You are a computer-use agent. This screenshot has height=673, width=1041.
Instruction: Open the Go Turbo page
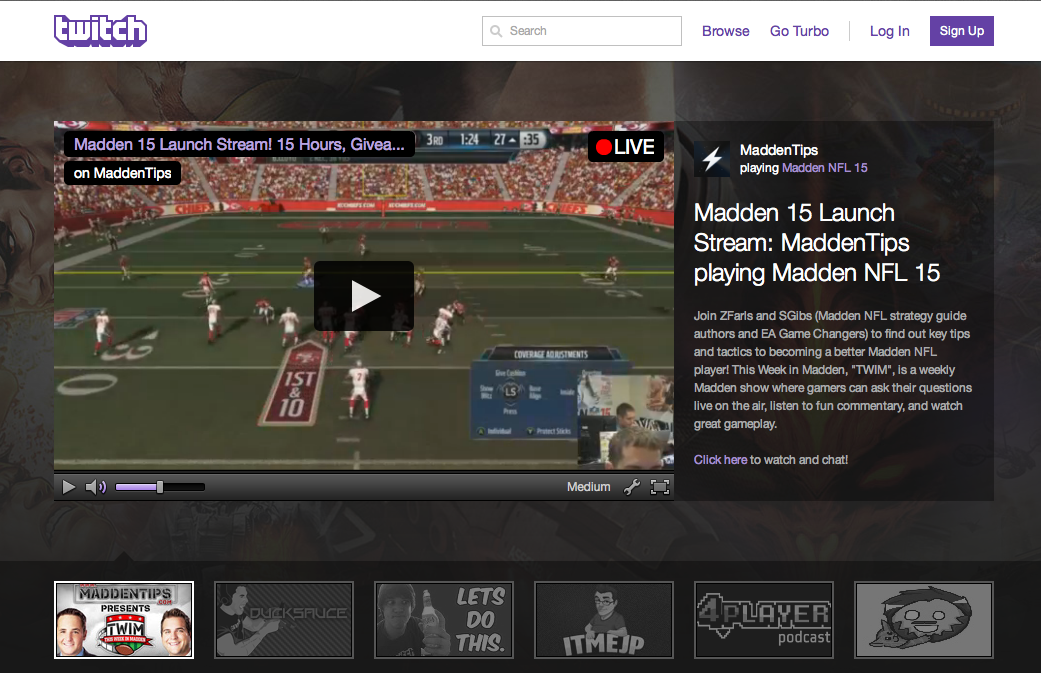pos(799,31)
